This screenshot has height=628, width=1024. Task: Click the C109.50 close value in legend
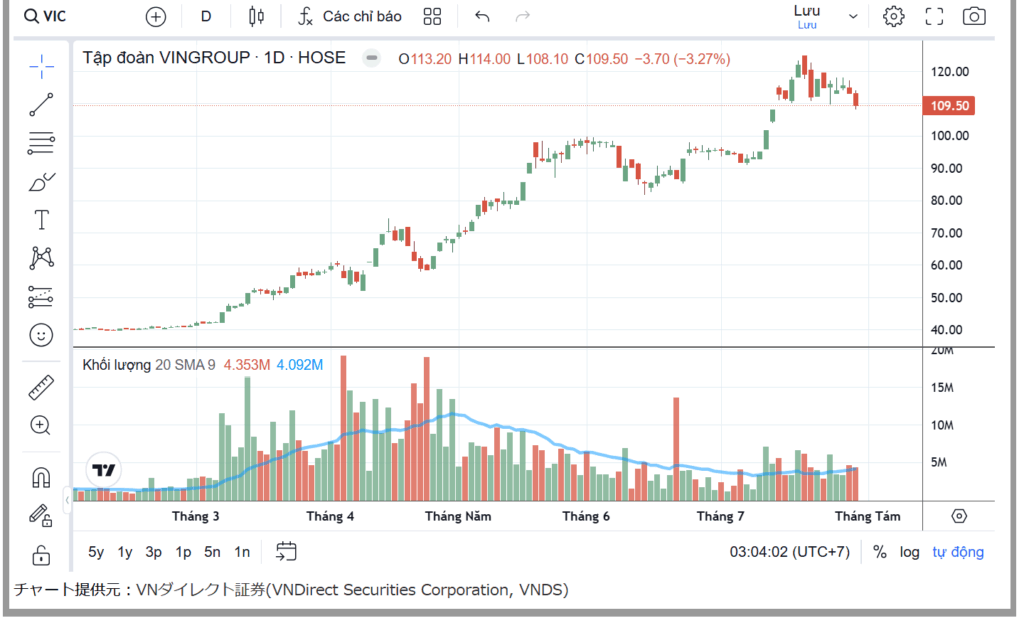click(x=601, y=59)
